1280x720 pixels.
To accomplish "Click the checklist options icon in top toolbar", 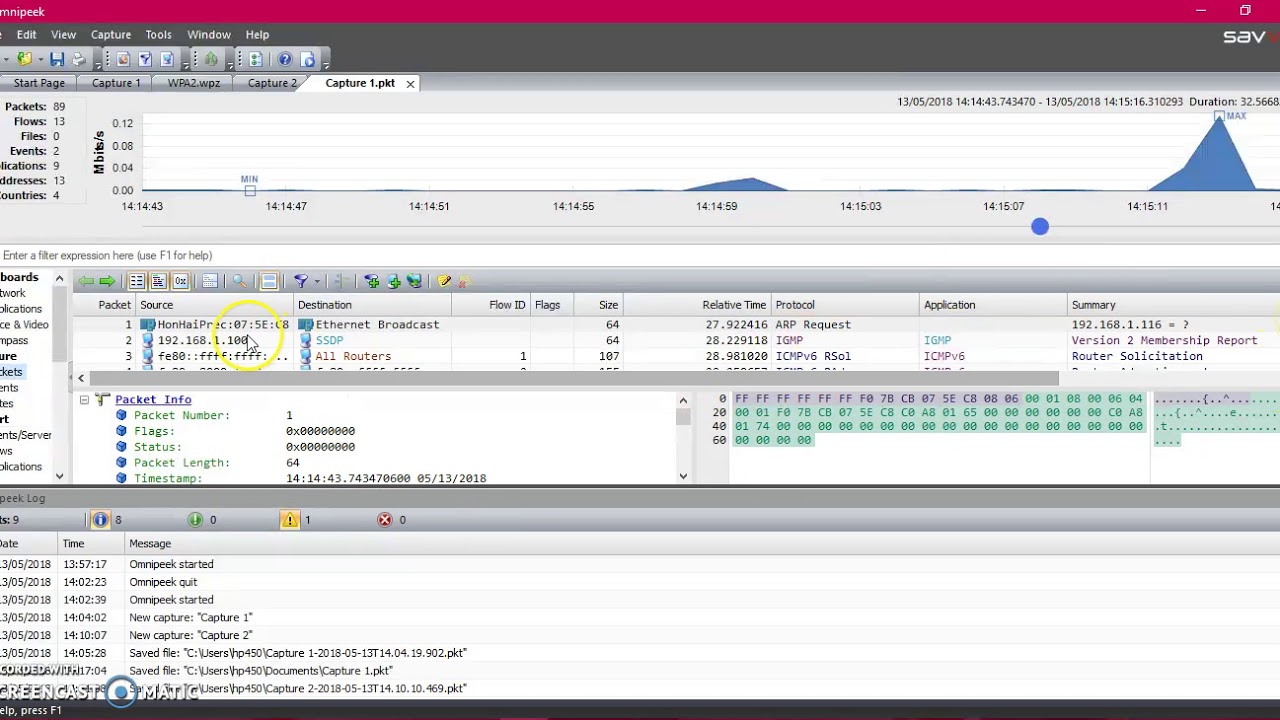I will [x=255, y=60].
